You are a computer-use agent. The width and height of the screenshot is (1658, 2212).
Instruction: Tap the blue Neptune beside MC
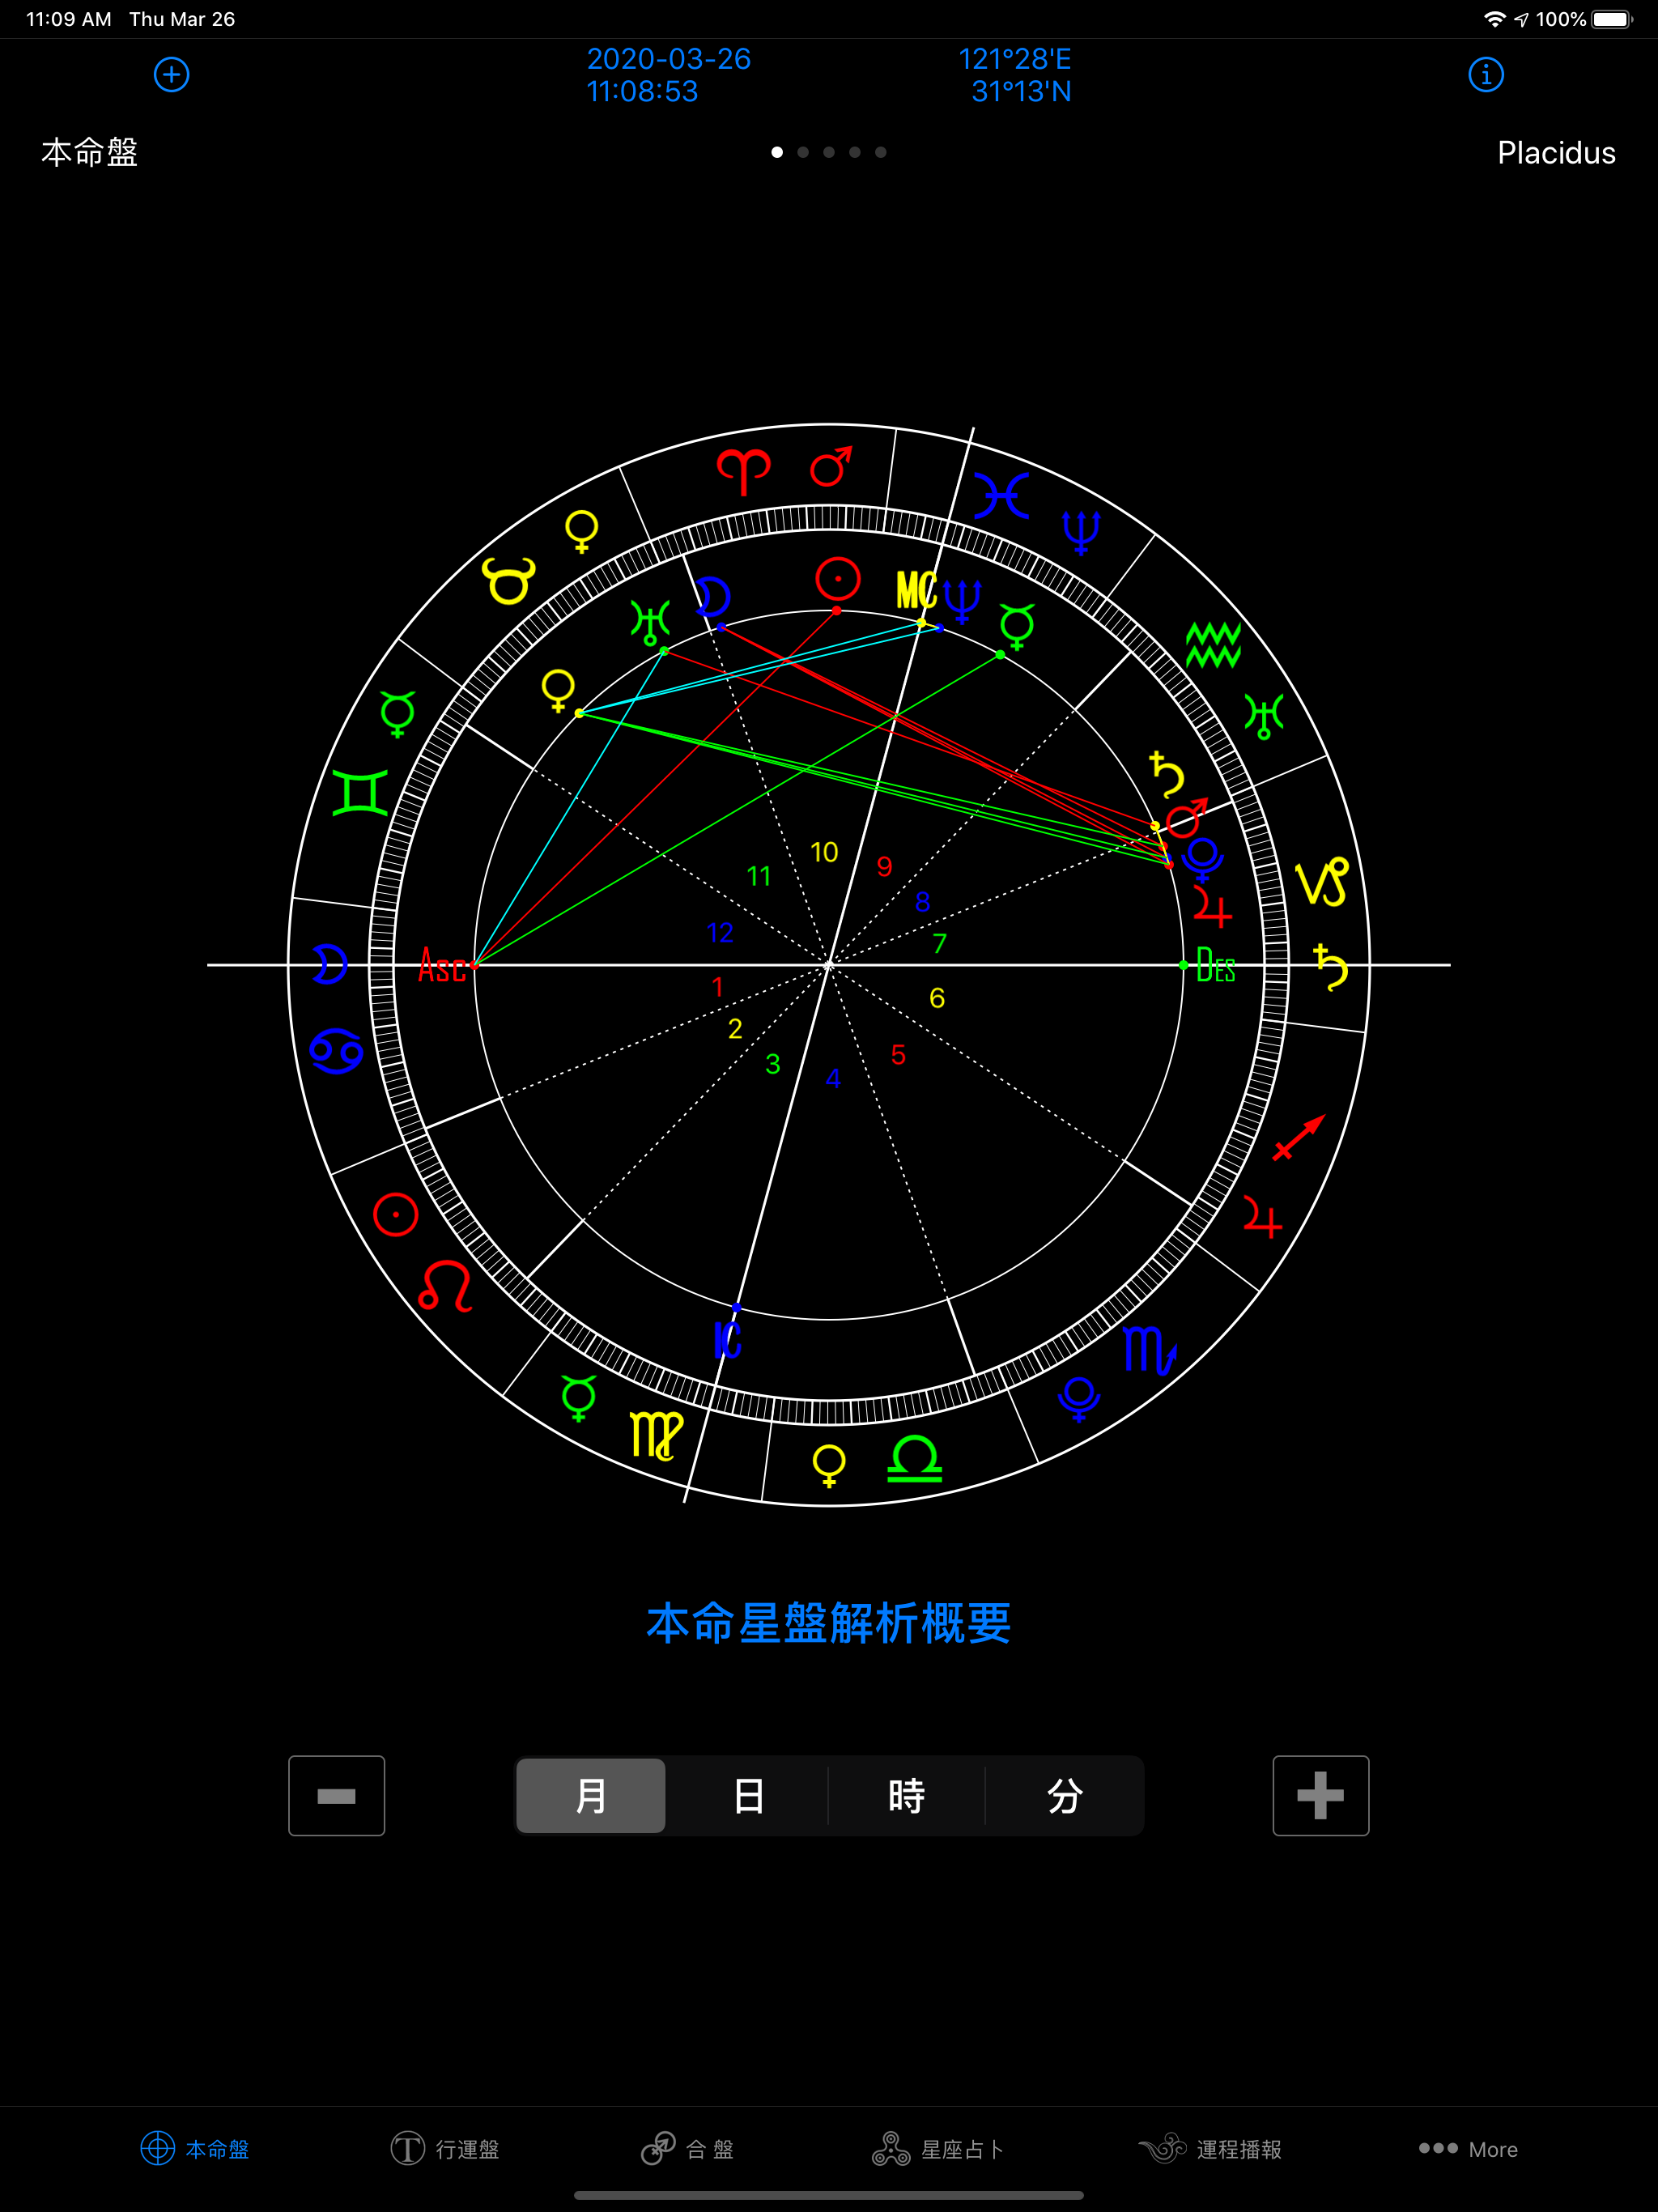coord(963,601)
